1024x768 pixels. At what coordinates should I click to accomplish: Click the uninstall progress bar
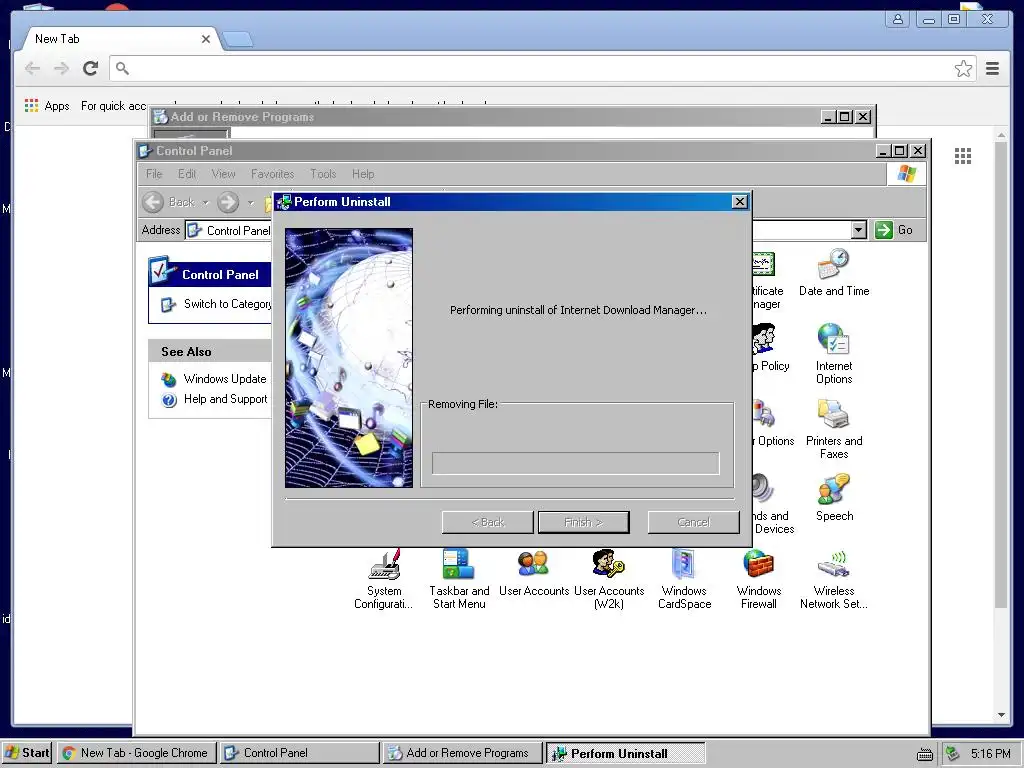pos(575,463)
